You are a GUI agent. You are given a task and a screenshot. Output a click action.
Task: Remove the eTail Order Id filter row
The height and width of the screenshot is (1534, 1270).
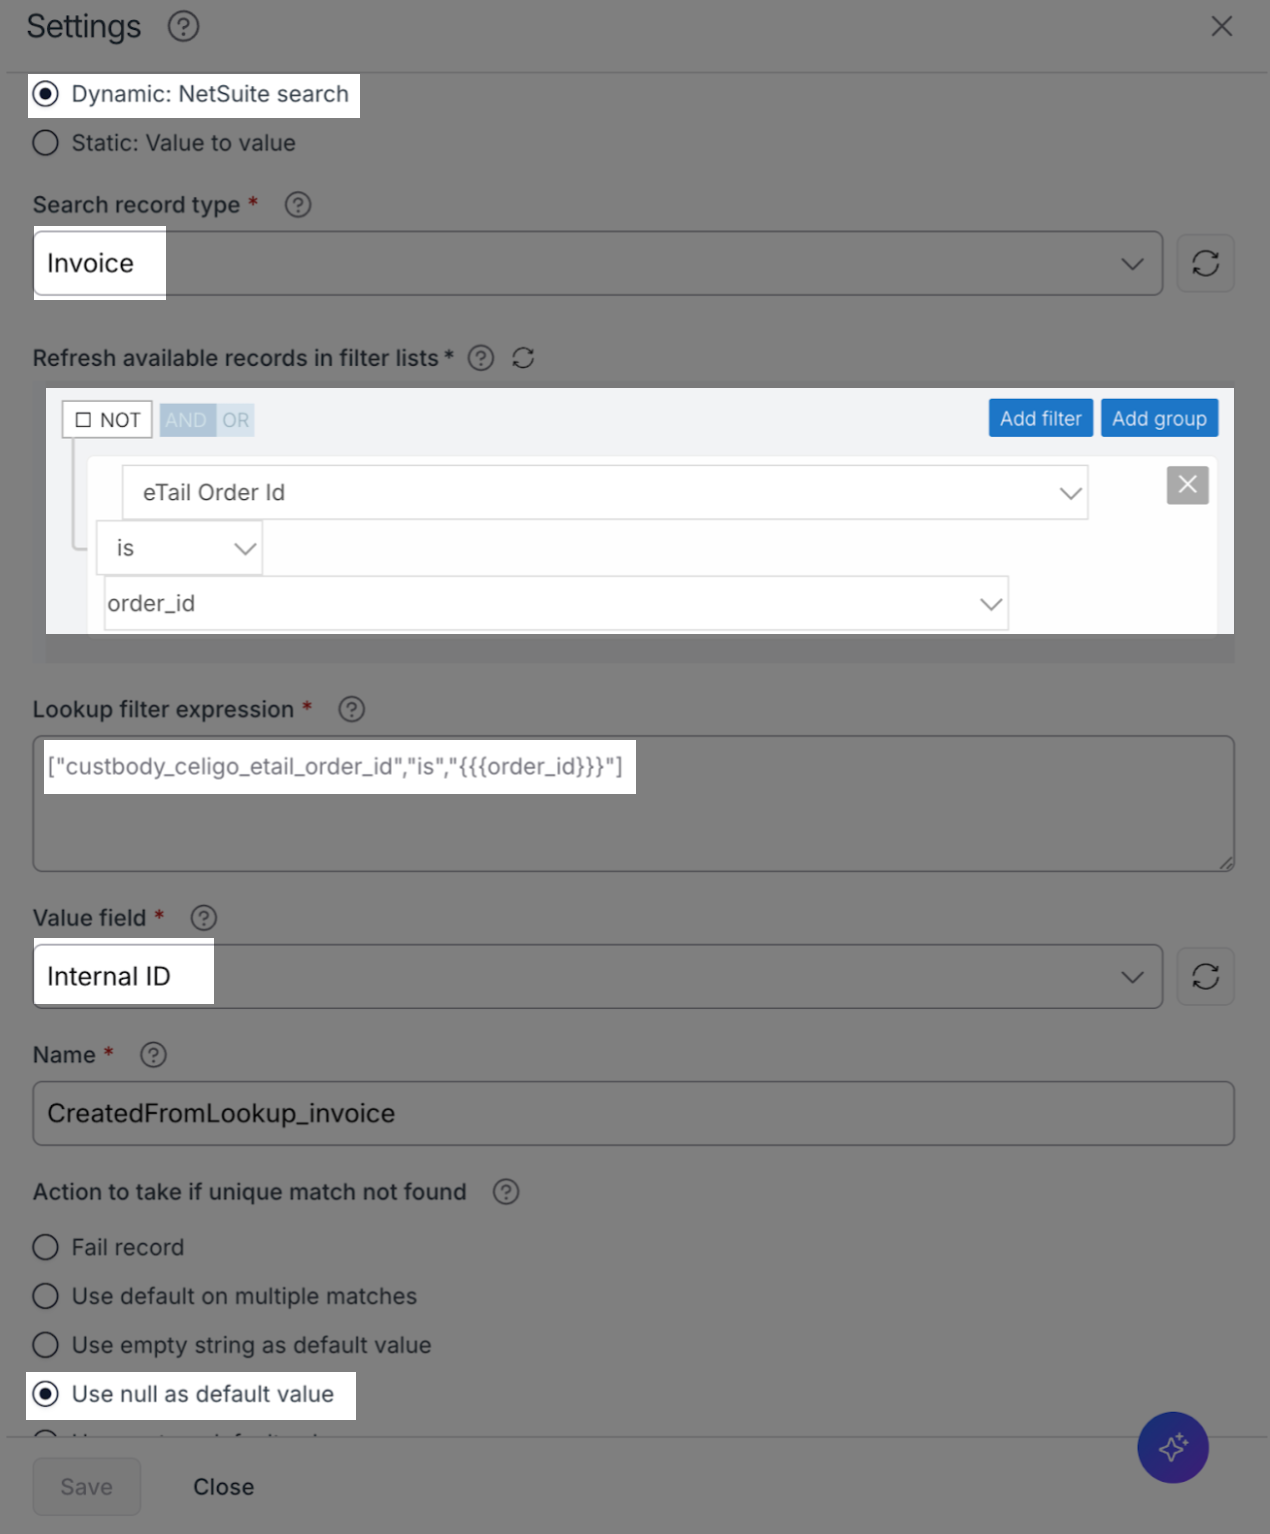[x=1187, y=485]
